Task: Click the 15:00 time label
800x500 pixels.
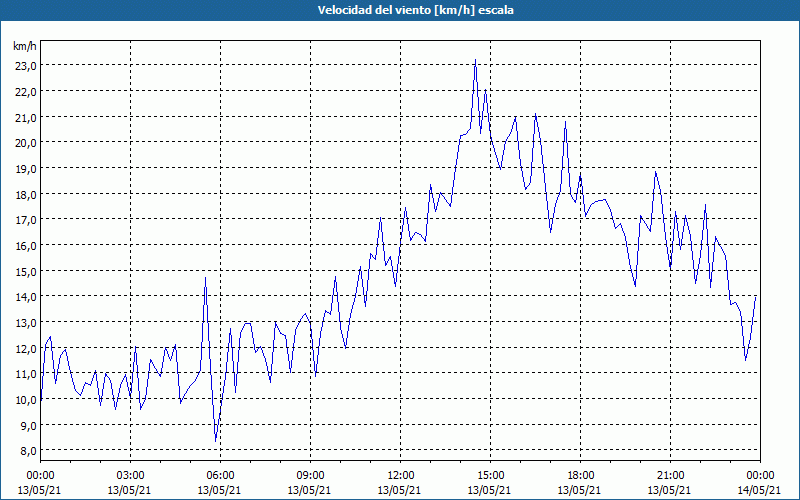Action: click(490, 476)
